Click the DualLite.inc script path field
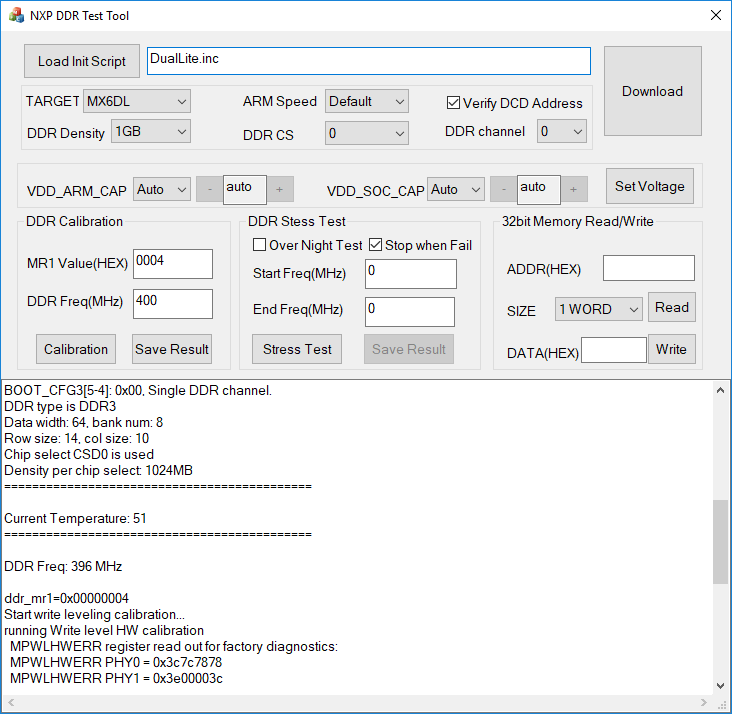The width and height of the screenshot is (732, 714). pyautogui.click(x=369, y=61)
